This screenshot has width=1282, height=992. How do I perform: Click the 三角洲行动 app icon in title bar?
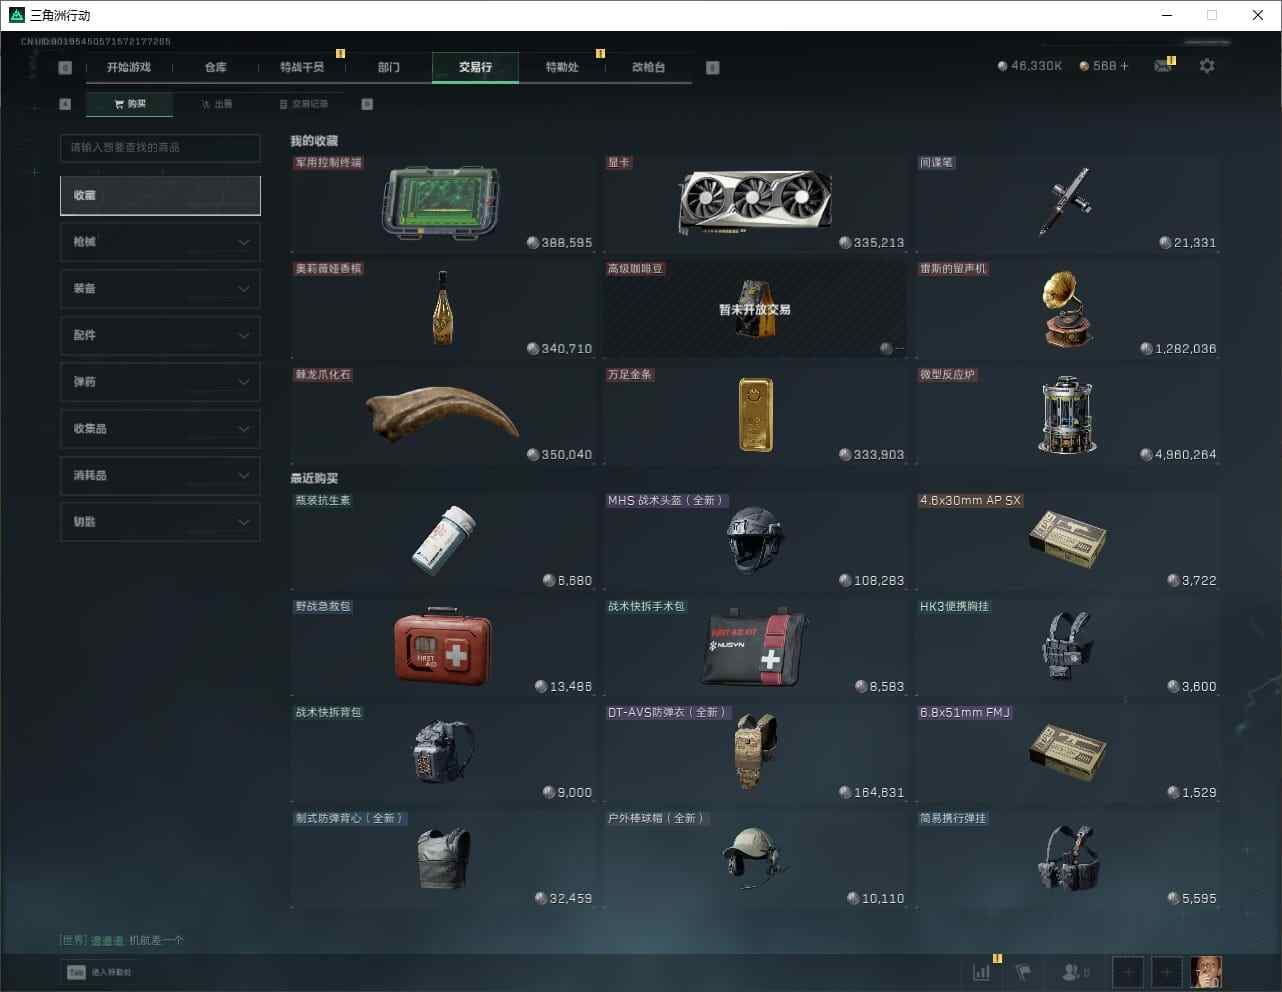pyautogui.click(x=16, y=15)
